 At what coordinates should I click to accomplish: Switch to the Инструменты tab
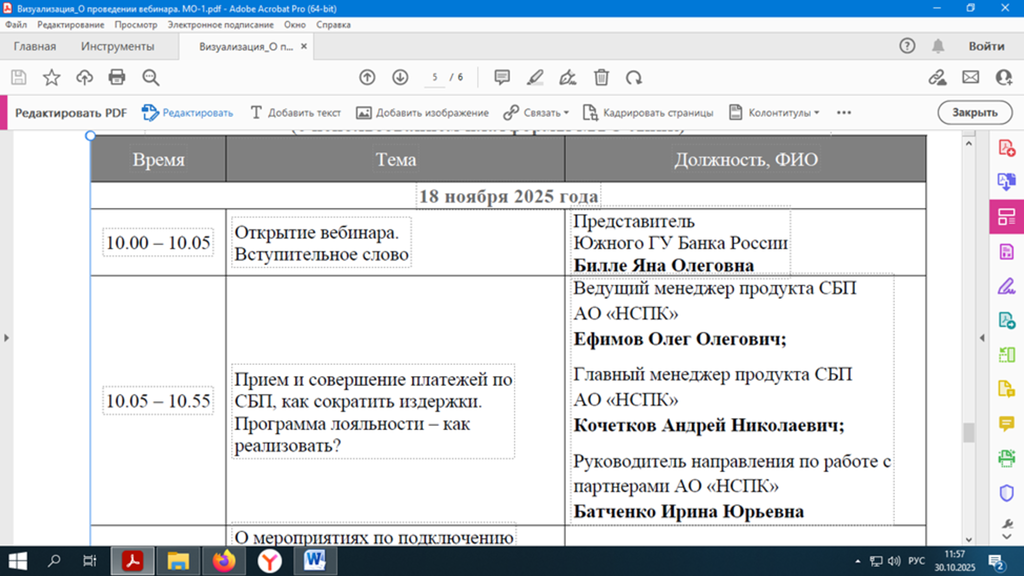[118, 46]
